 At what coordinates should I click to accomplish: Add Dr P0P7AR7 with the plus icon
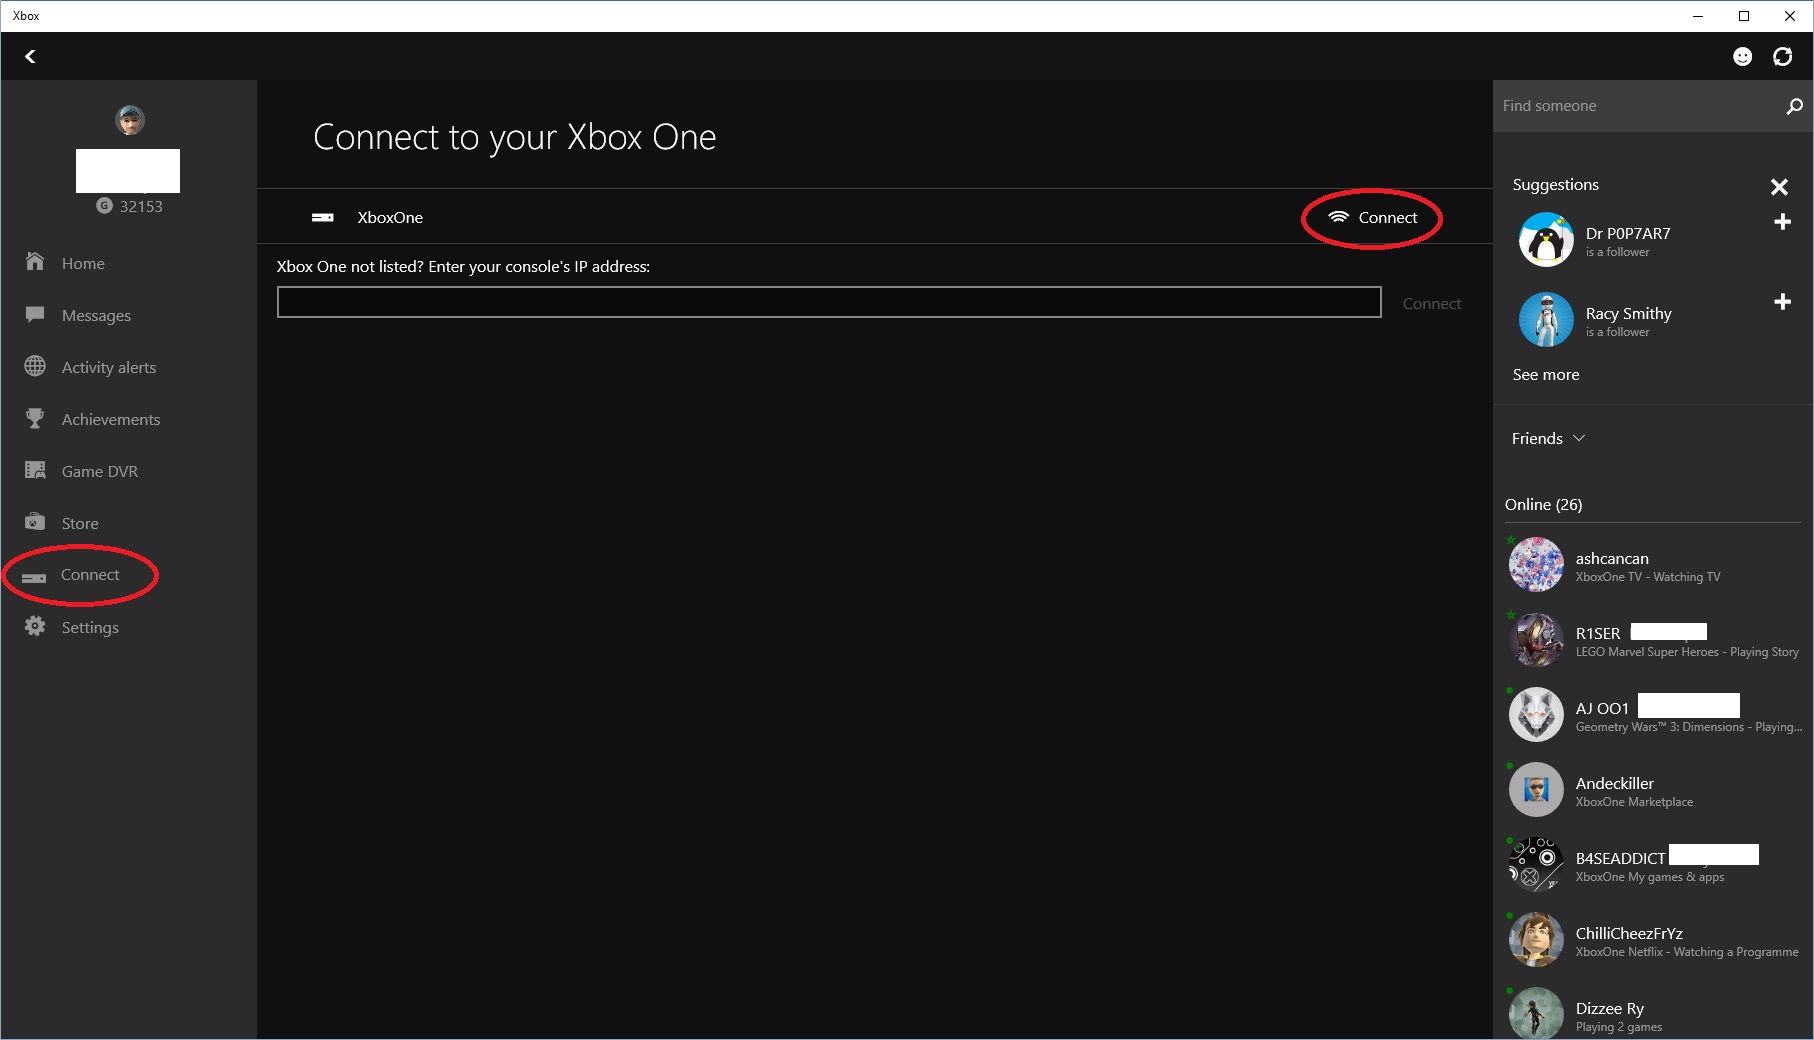[1782, 222]
